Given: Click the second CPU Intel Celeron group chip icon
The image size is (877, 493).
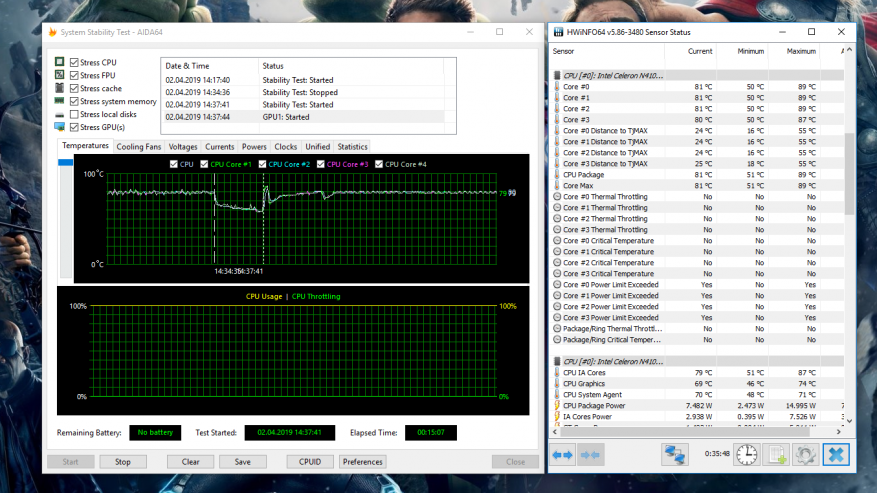Looking at the screenshot, I should [557, 361].
